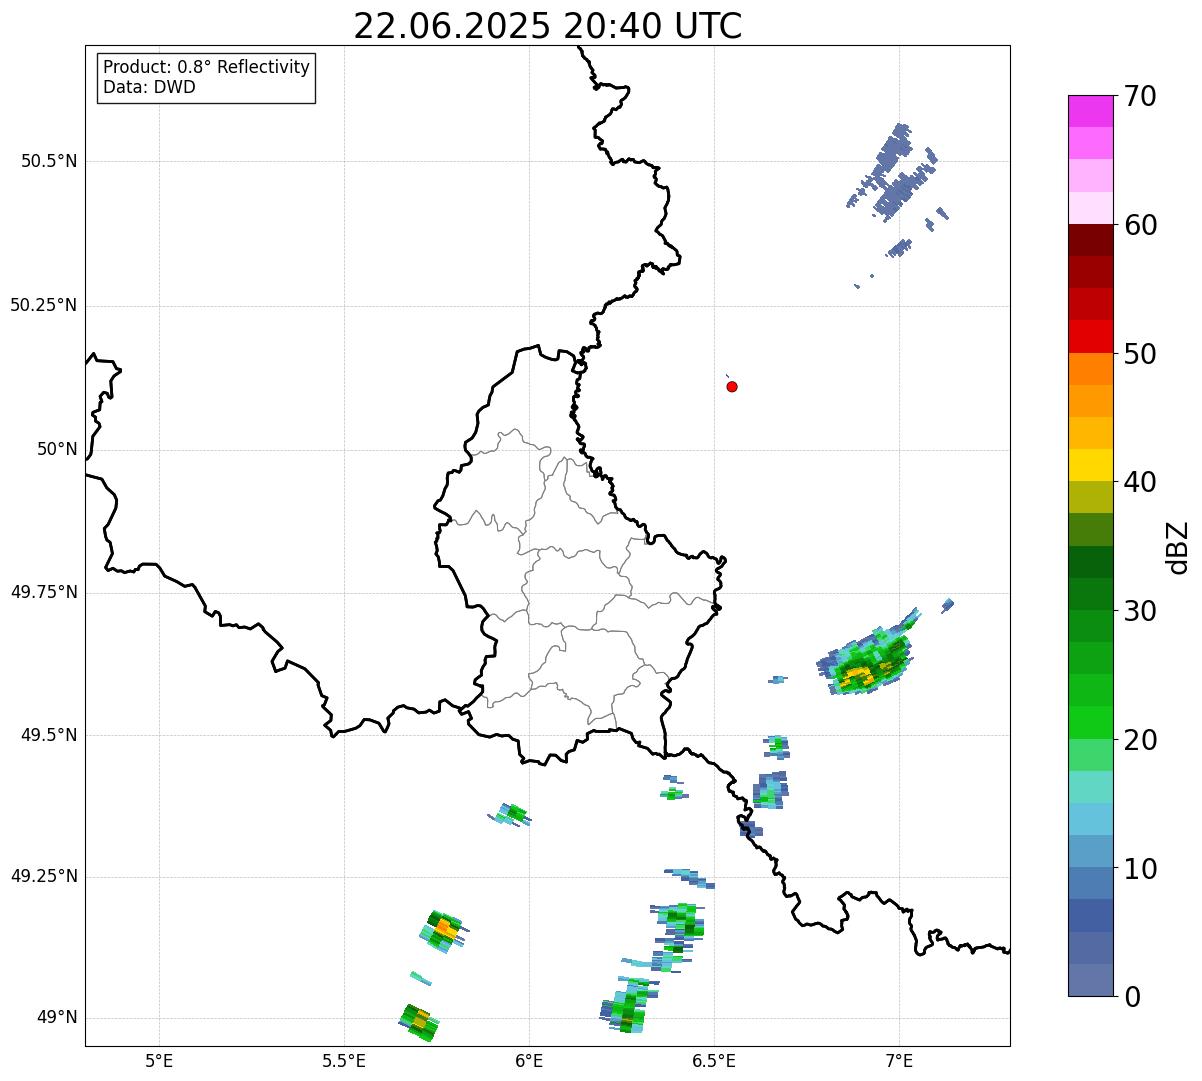1202x1081 pixels.
Task: Click the 7°E longitude label
Action: (x=899, y=1061)
